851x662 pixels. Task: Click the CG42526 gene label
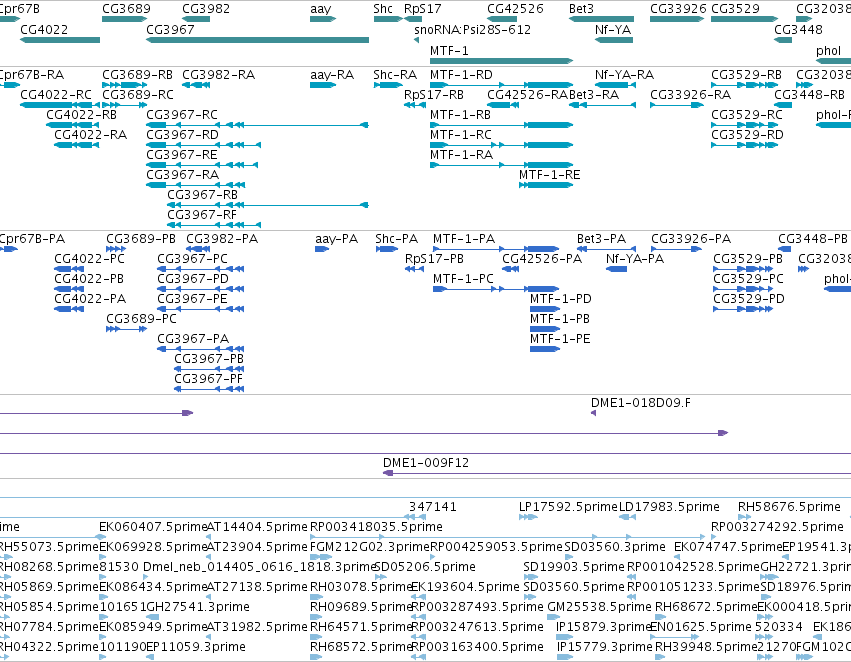(515, 9)
